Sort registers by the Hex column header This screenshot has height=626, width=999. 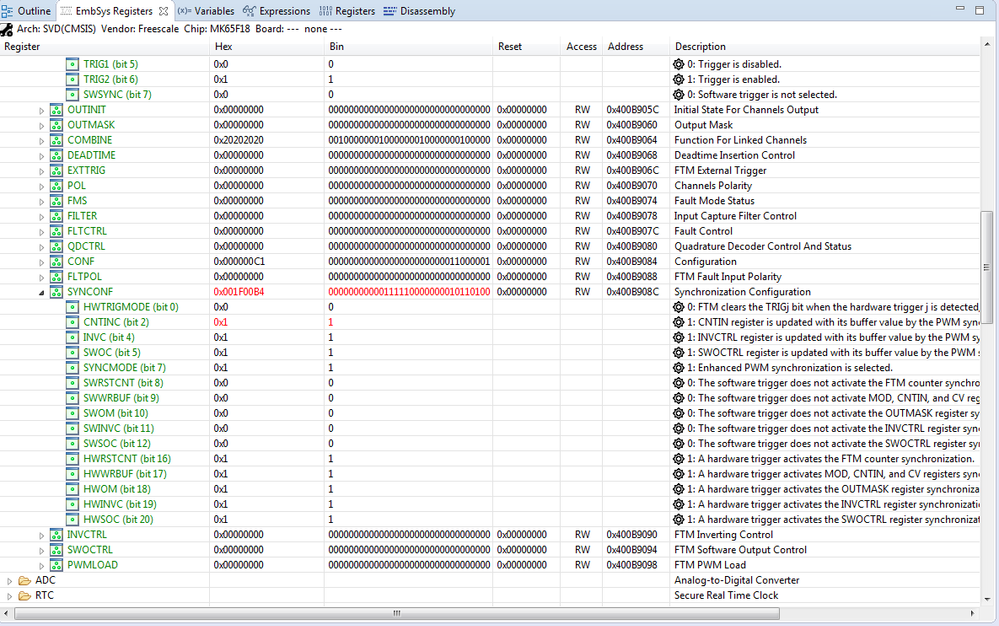228,46
